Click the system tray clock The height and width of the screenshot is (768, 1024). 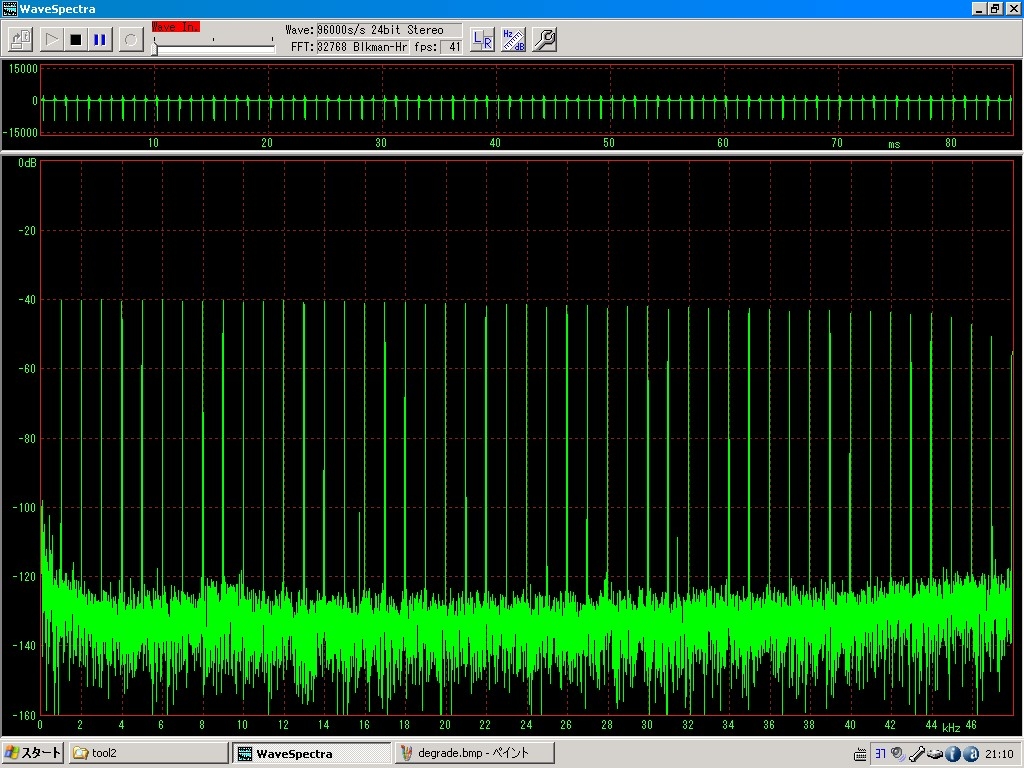(x=999, y=754)
